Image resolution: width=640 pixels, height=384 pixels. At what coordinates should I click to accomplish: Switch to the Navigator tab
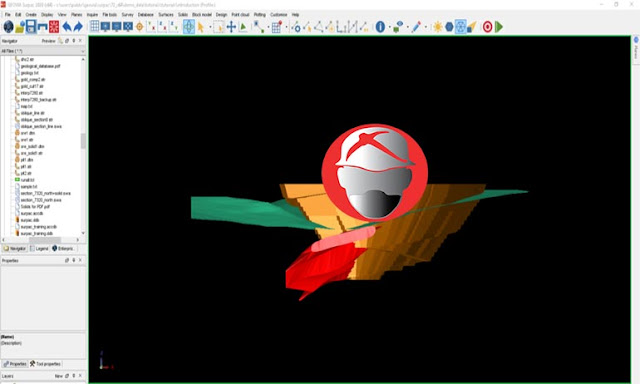point(15,249)
